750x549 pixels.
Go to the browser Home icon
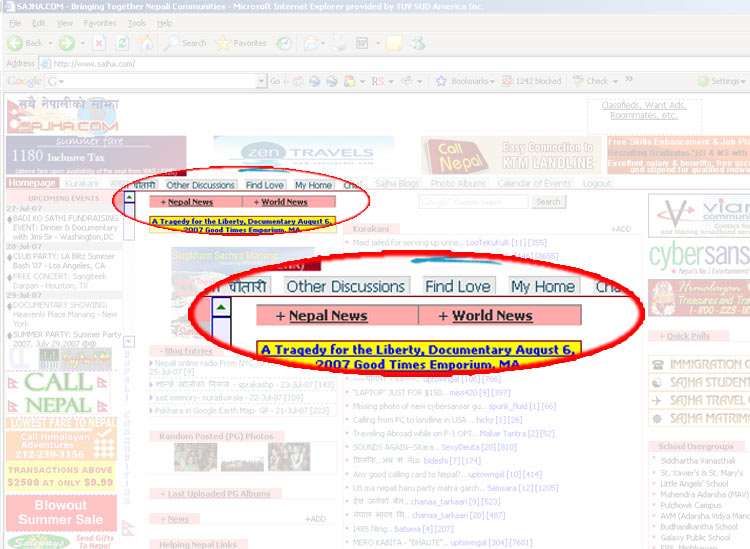click(145, 43)
